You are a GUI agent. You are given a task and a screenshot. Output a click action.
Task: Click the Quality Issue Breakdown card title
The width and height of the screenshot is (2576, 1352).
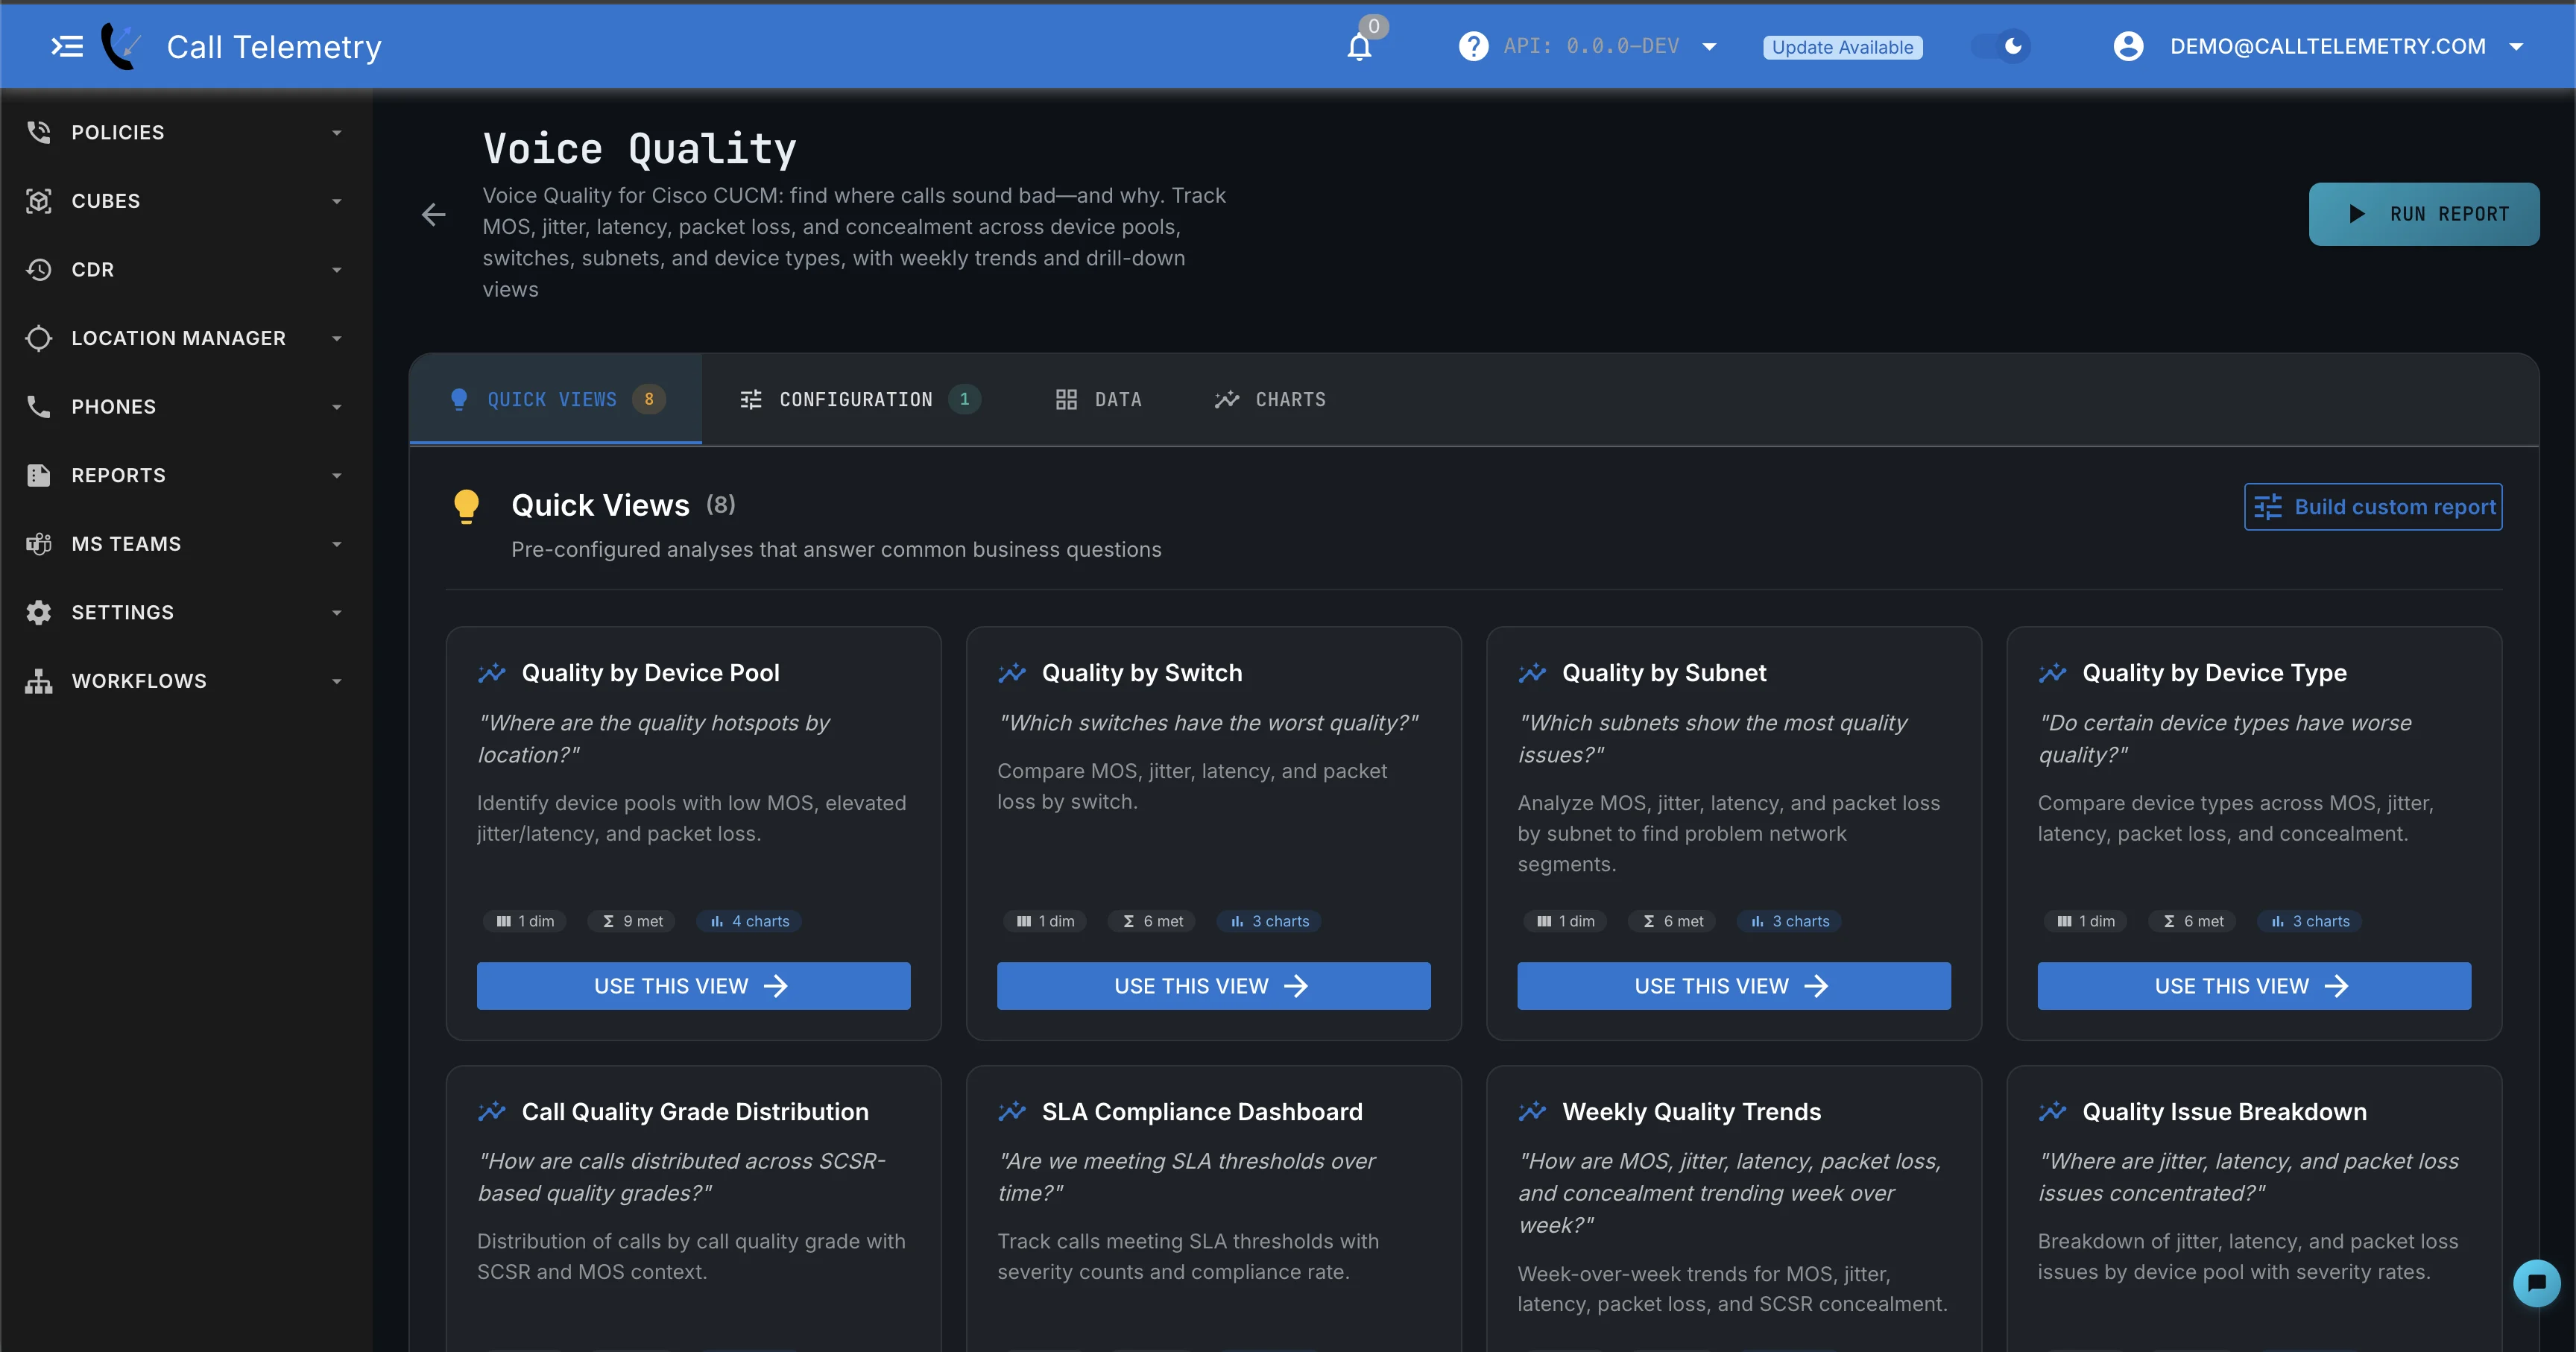click(2224, 1111)
